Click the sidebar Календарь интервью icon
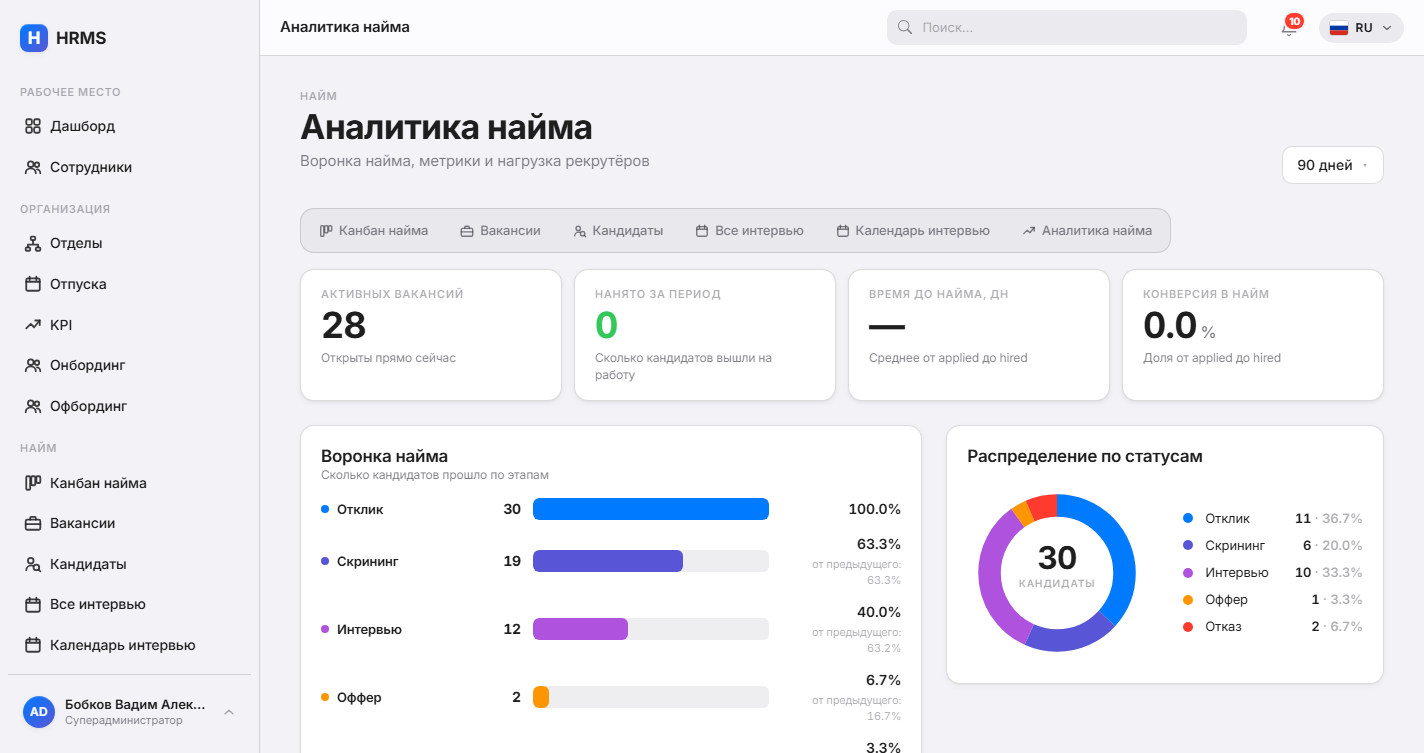The image size is (1424, 753). 33,645
